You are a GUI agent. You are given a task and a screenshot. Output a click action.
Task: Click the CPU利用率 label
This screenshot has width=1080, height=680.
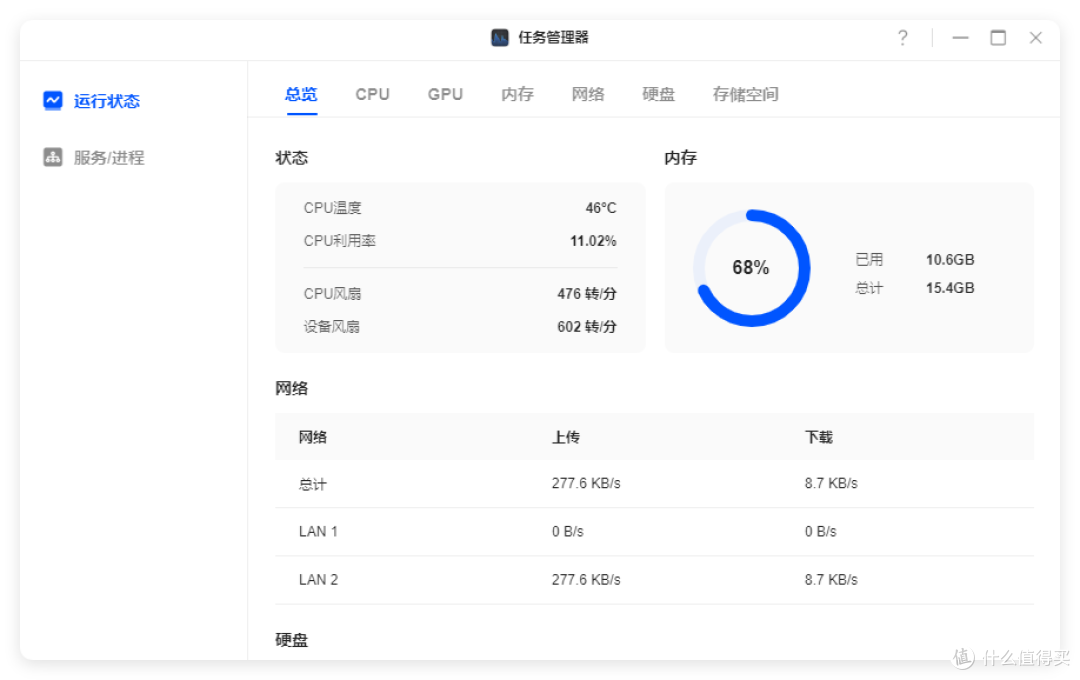click(x=340, y=241)
